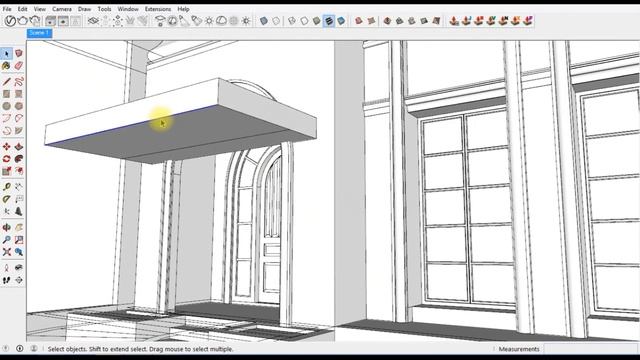This screenshot has height=360, width=640.
Task: Choose the Rectangle tool
Action: point(7,94)
